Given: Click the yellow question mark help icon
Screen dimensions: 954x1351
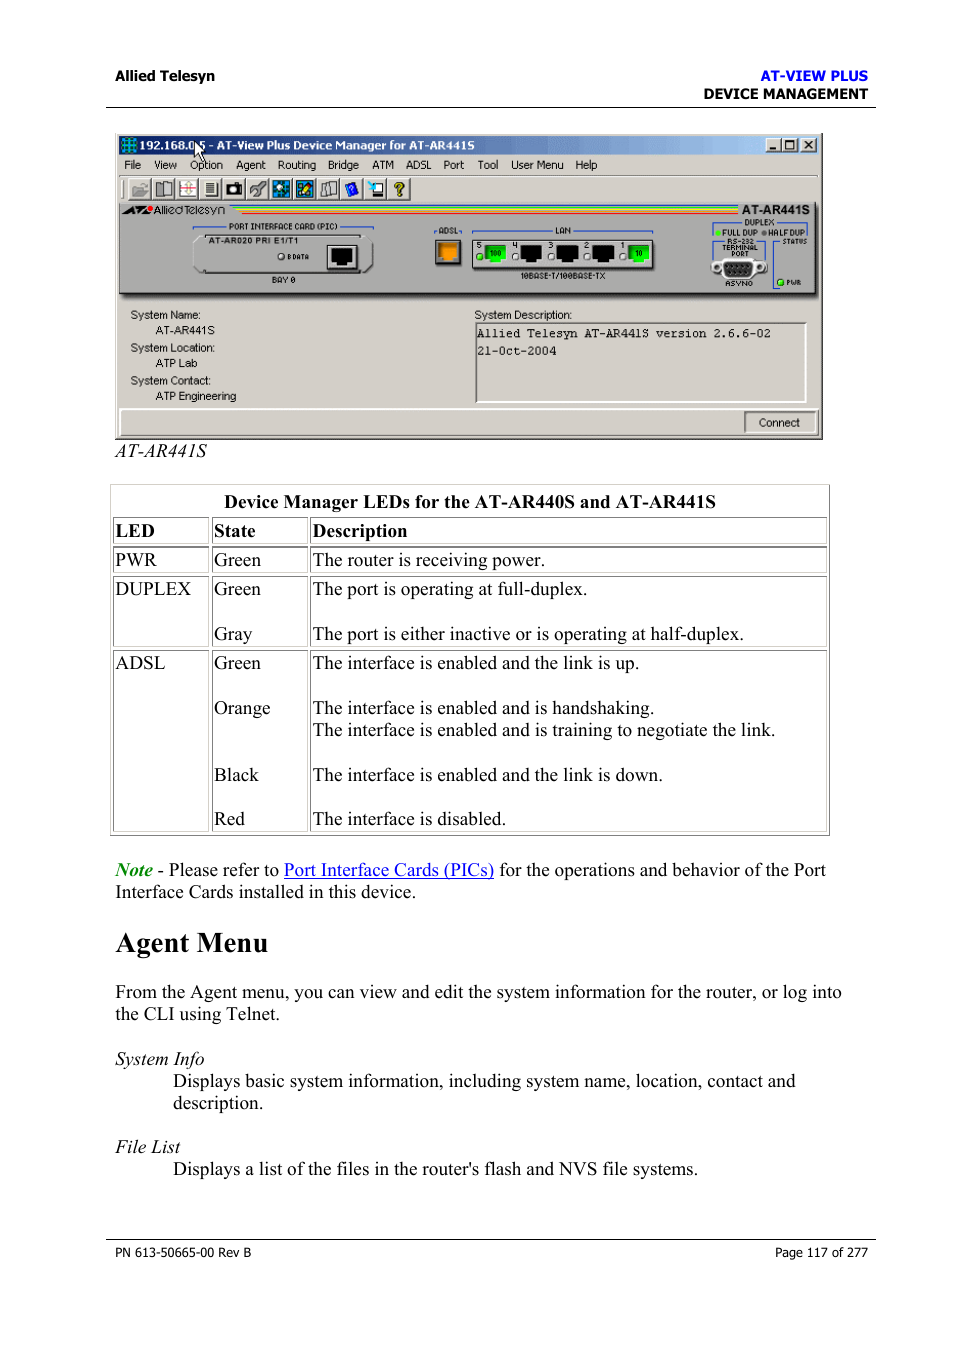Looking at the screenshot, I should [x=399, y=189].
